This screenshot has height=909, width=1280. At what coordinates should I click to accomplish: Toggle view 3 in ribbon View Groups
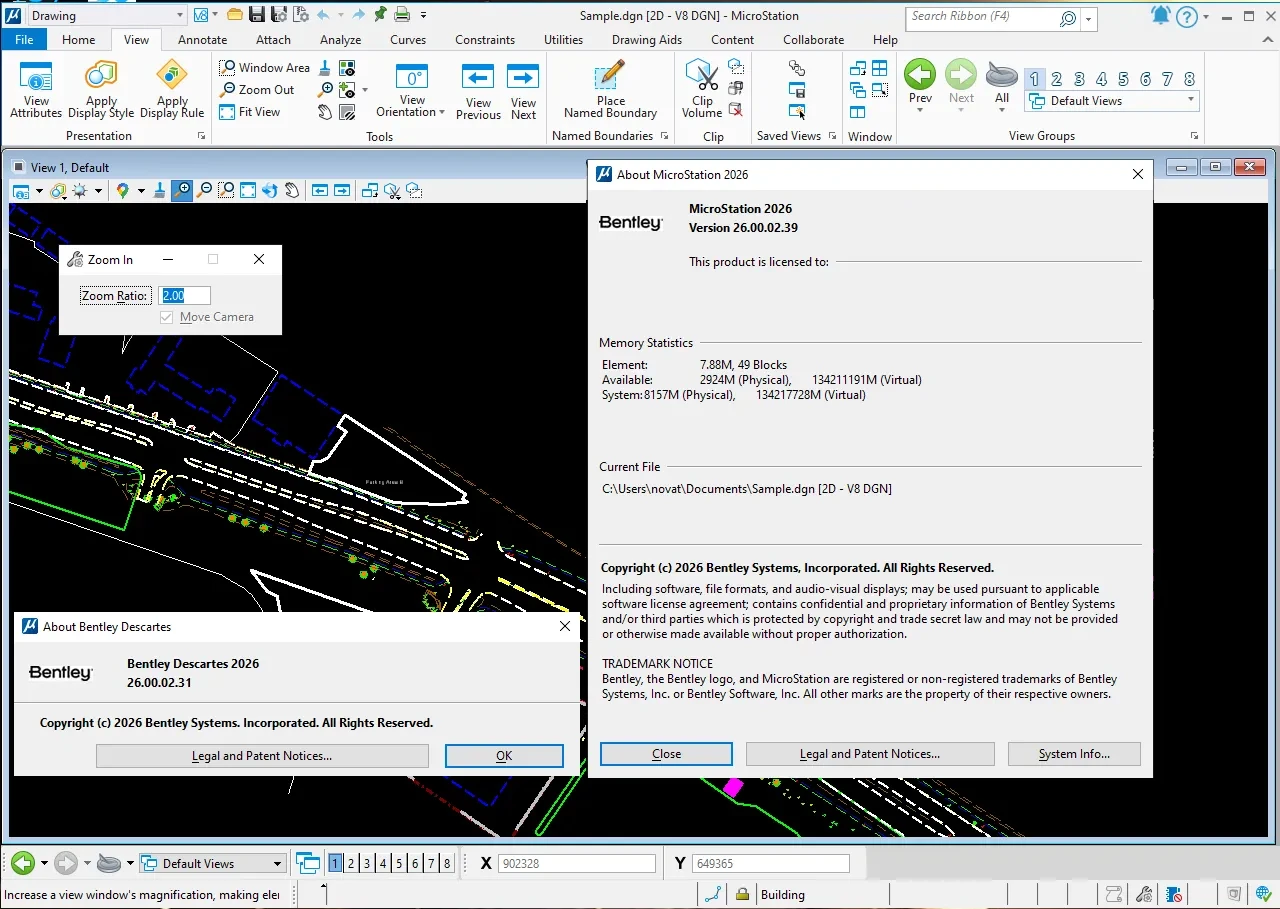click(1079, 79)
